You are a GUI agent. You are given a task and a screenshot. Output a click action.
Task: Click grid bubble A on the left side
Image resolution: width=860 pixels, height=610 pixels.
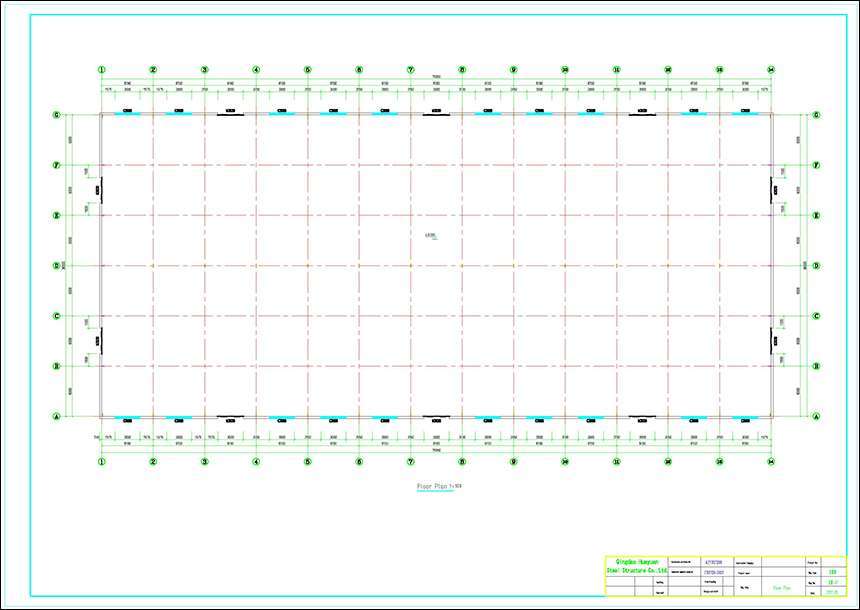click(x=57, y=416)
